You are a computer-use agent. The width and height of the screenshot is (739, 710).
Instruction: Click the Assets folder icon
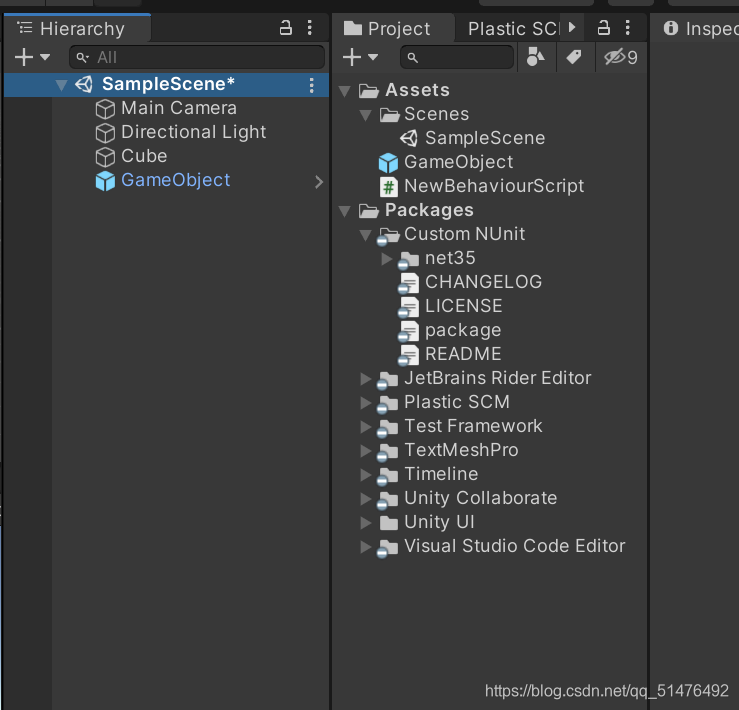369,91
